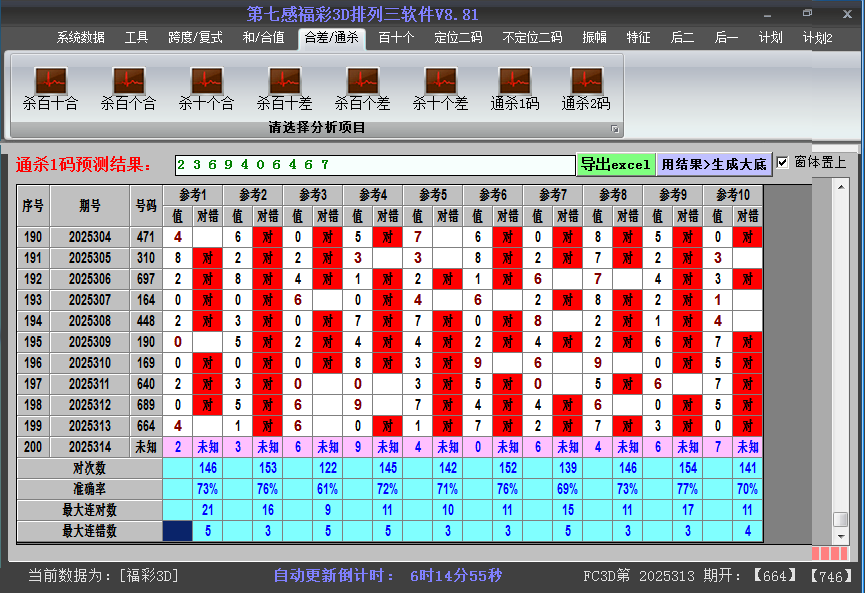
Task: Toggle the 窗体置上 checkbox
Action: 783,163
